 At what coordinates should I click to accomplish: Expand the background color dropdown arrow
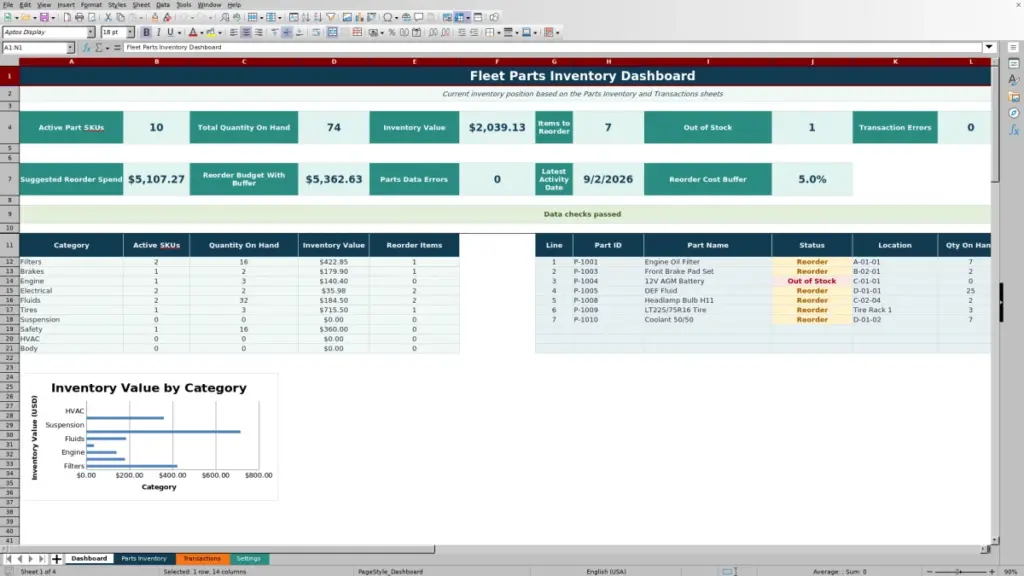click(x=220, y=33)
